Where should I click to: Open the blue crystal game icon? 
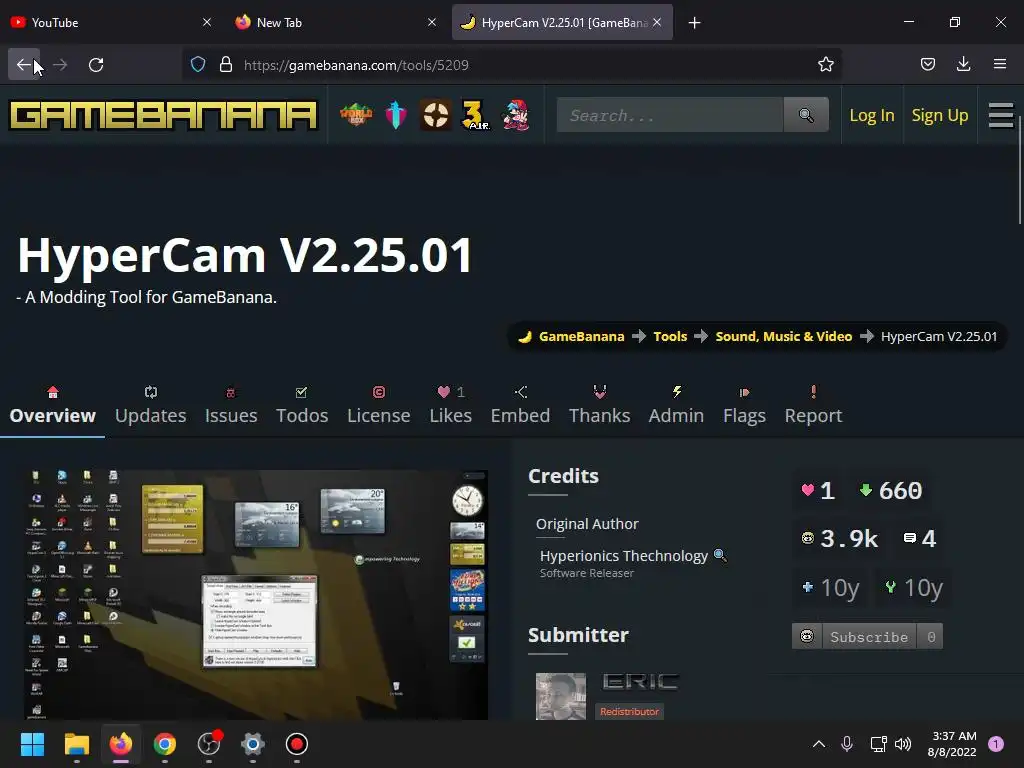point(396,115)
